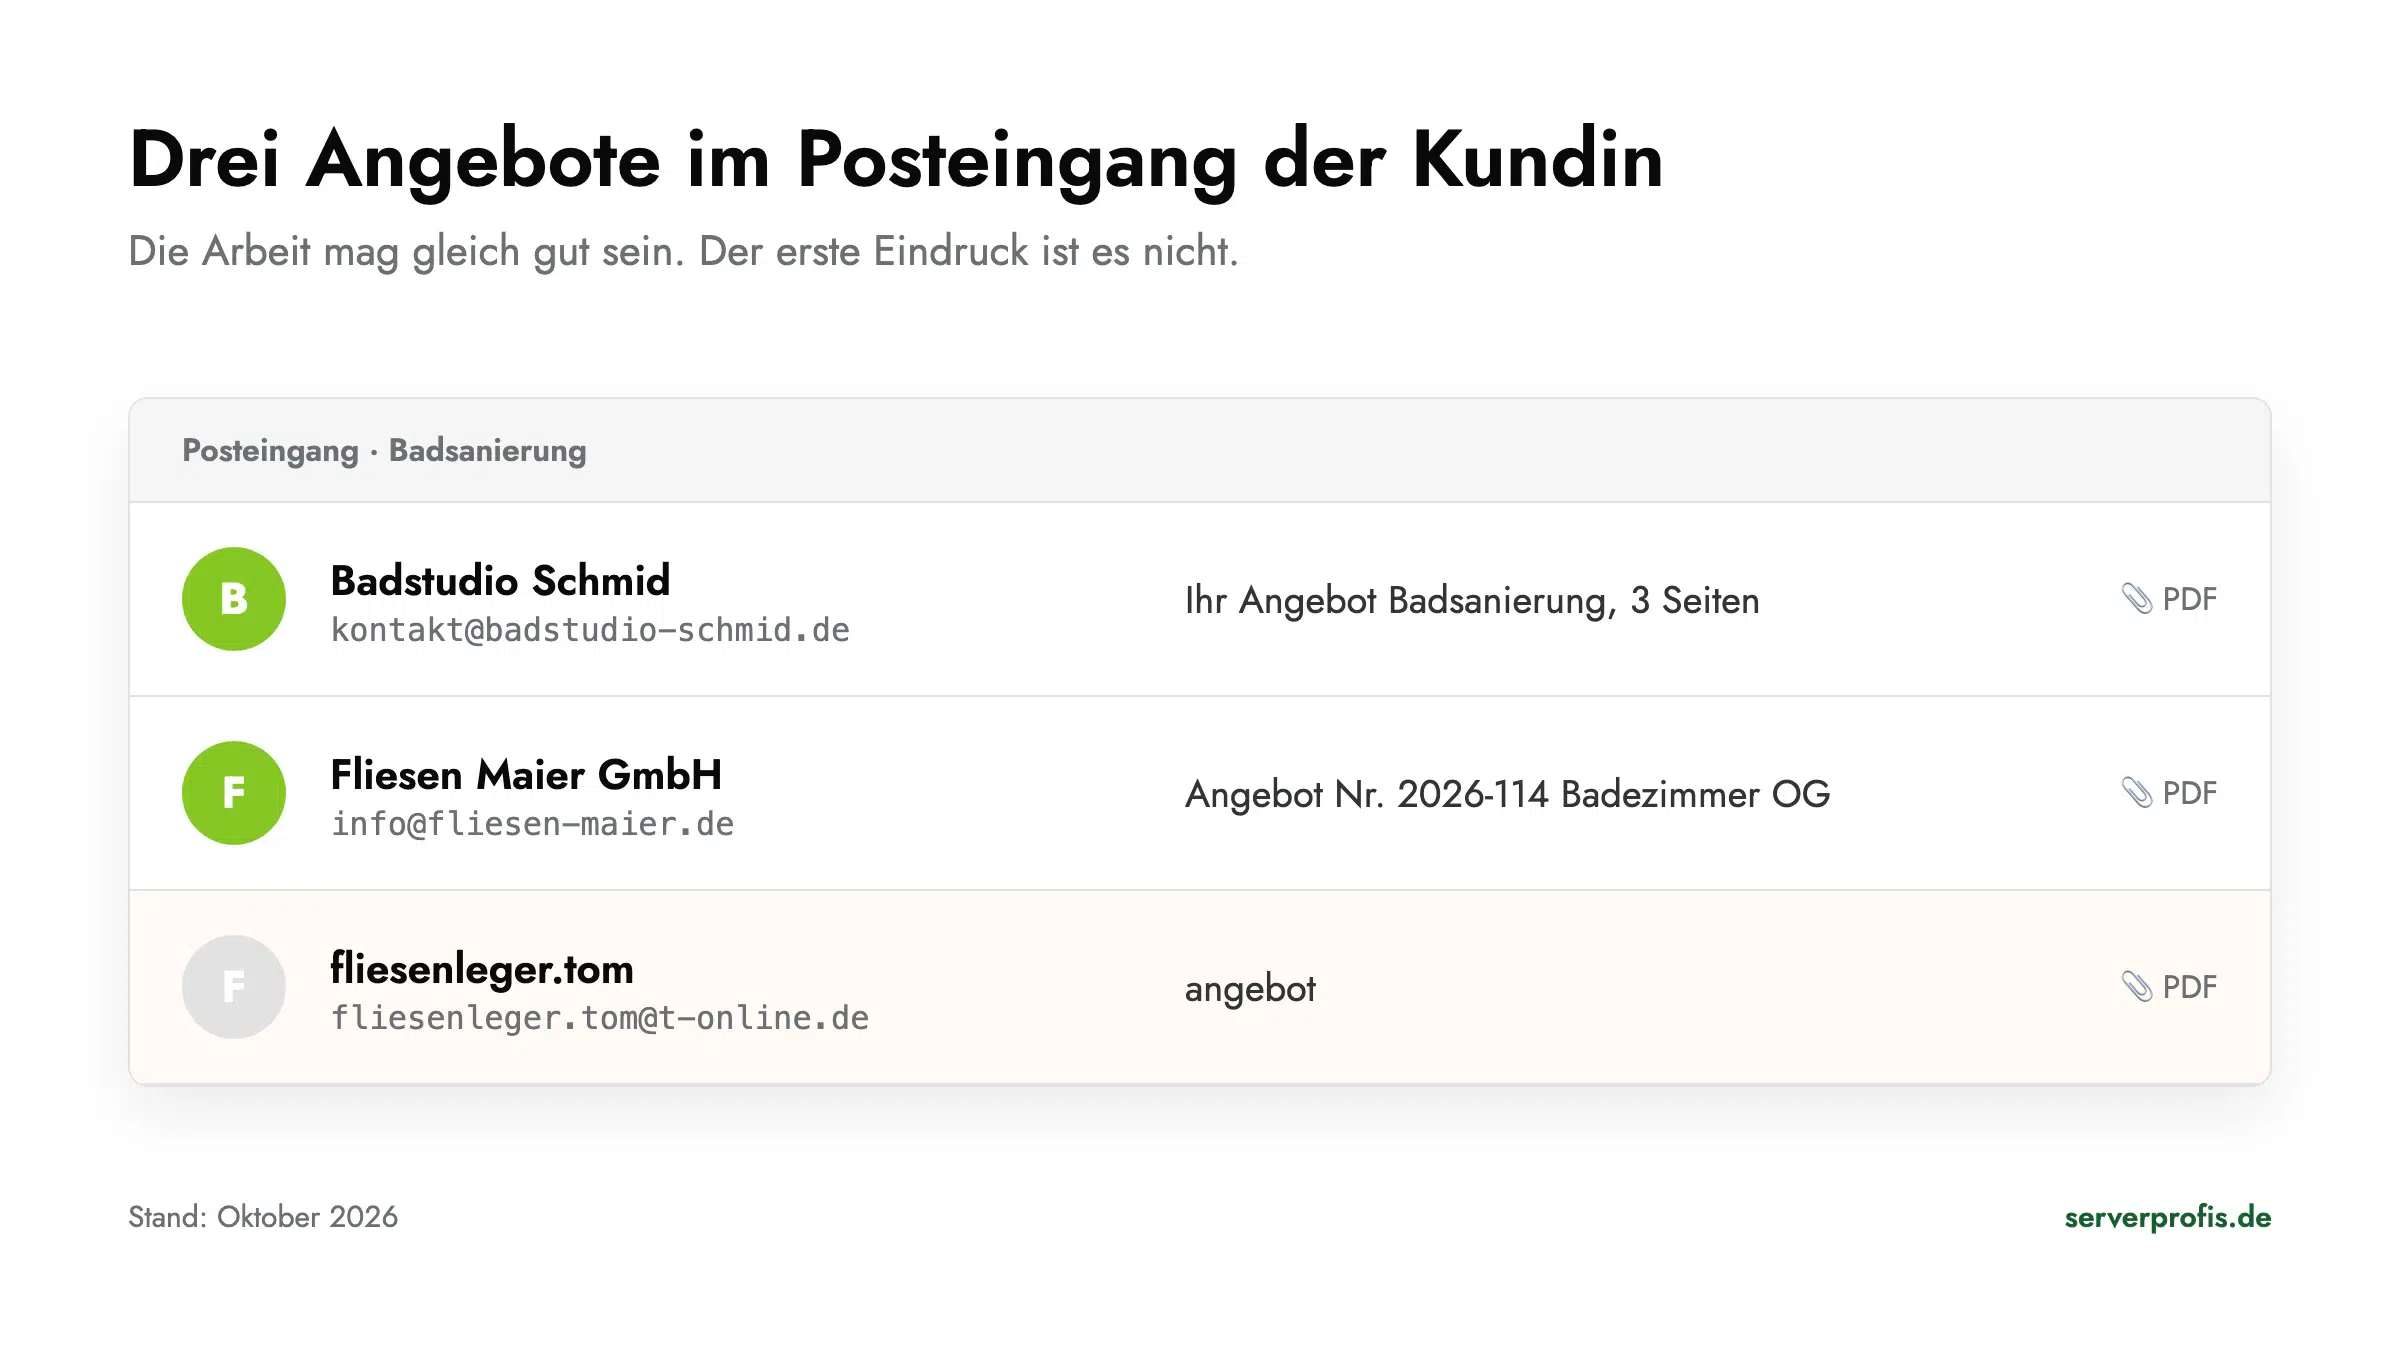
Task: Click the 'Stand: Oktober 2026' note
Action: point(263,1217)
